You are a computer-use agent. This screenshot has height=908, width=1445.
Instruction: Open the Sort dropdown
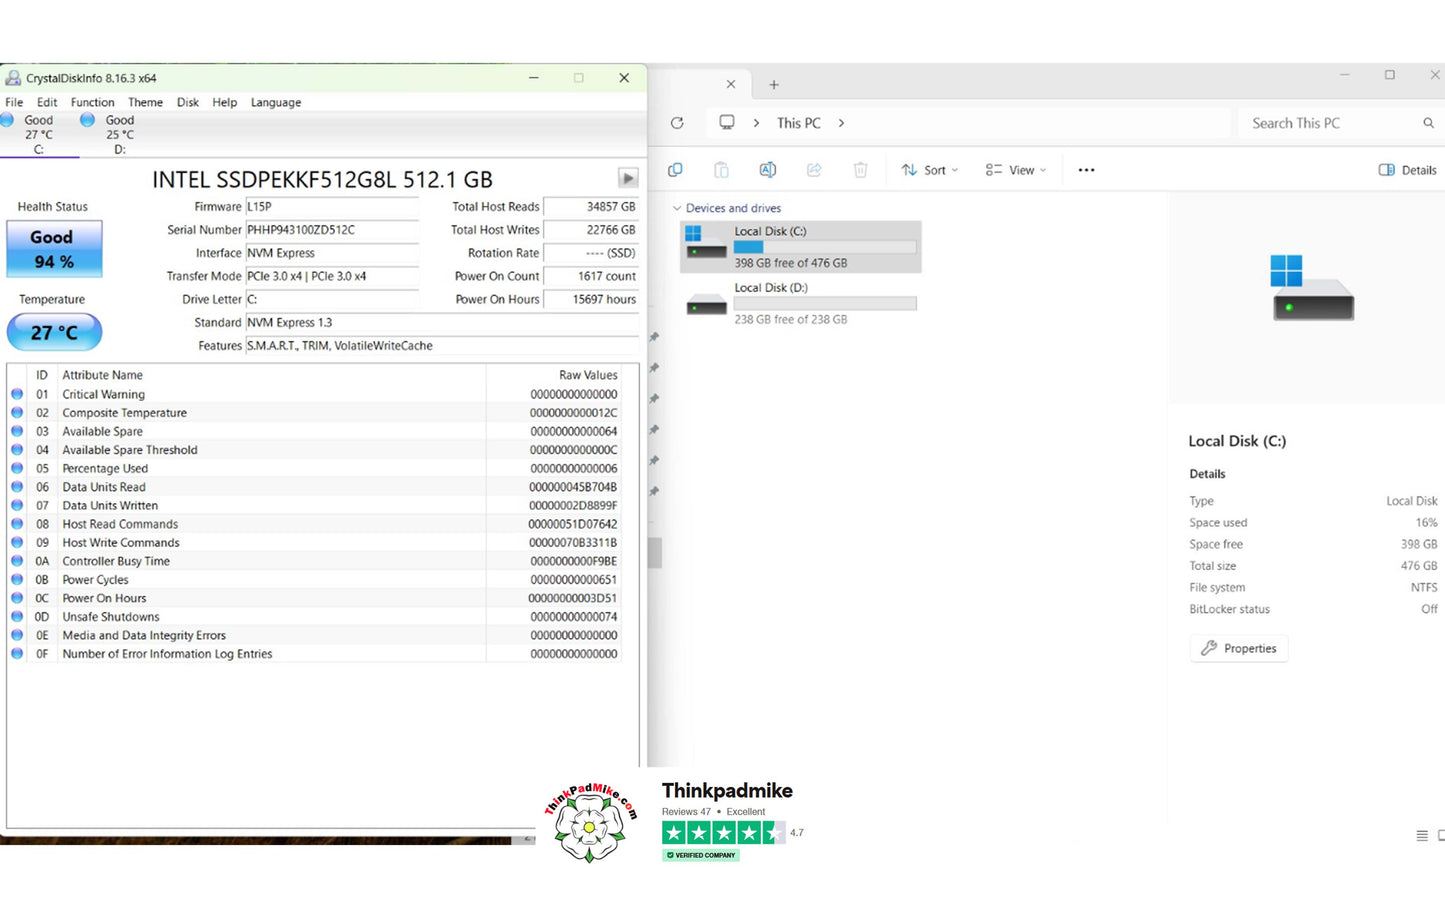click(x=930, y=170)
